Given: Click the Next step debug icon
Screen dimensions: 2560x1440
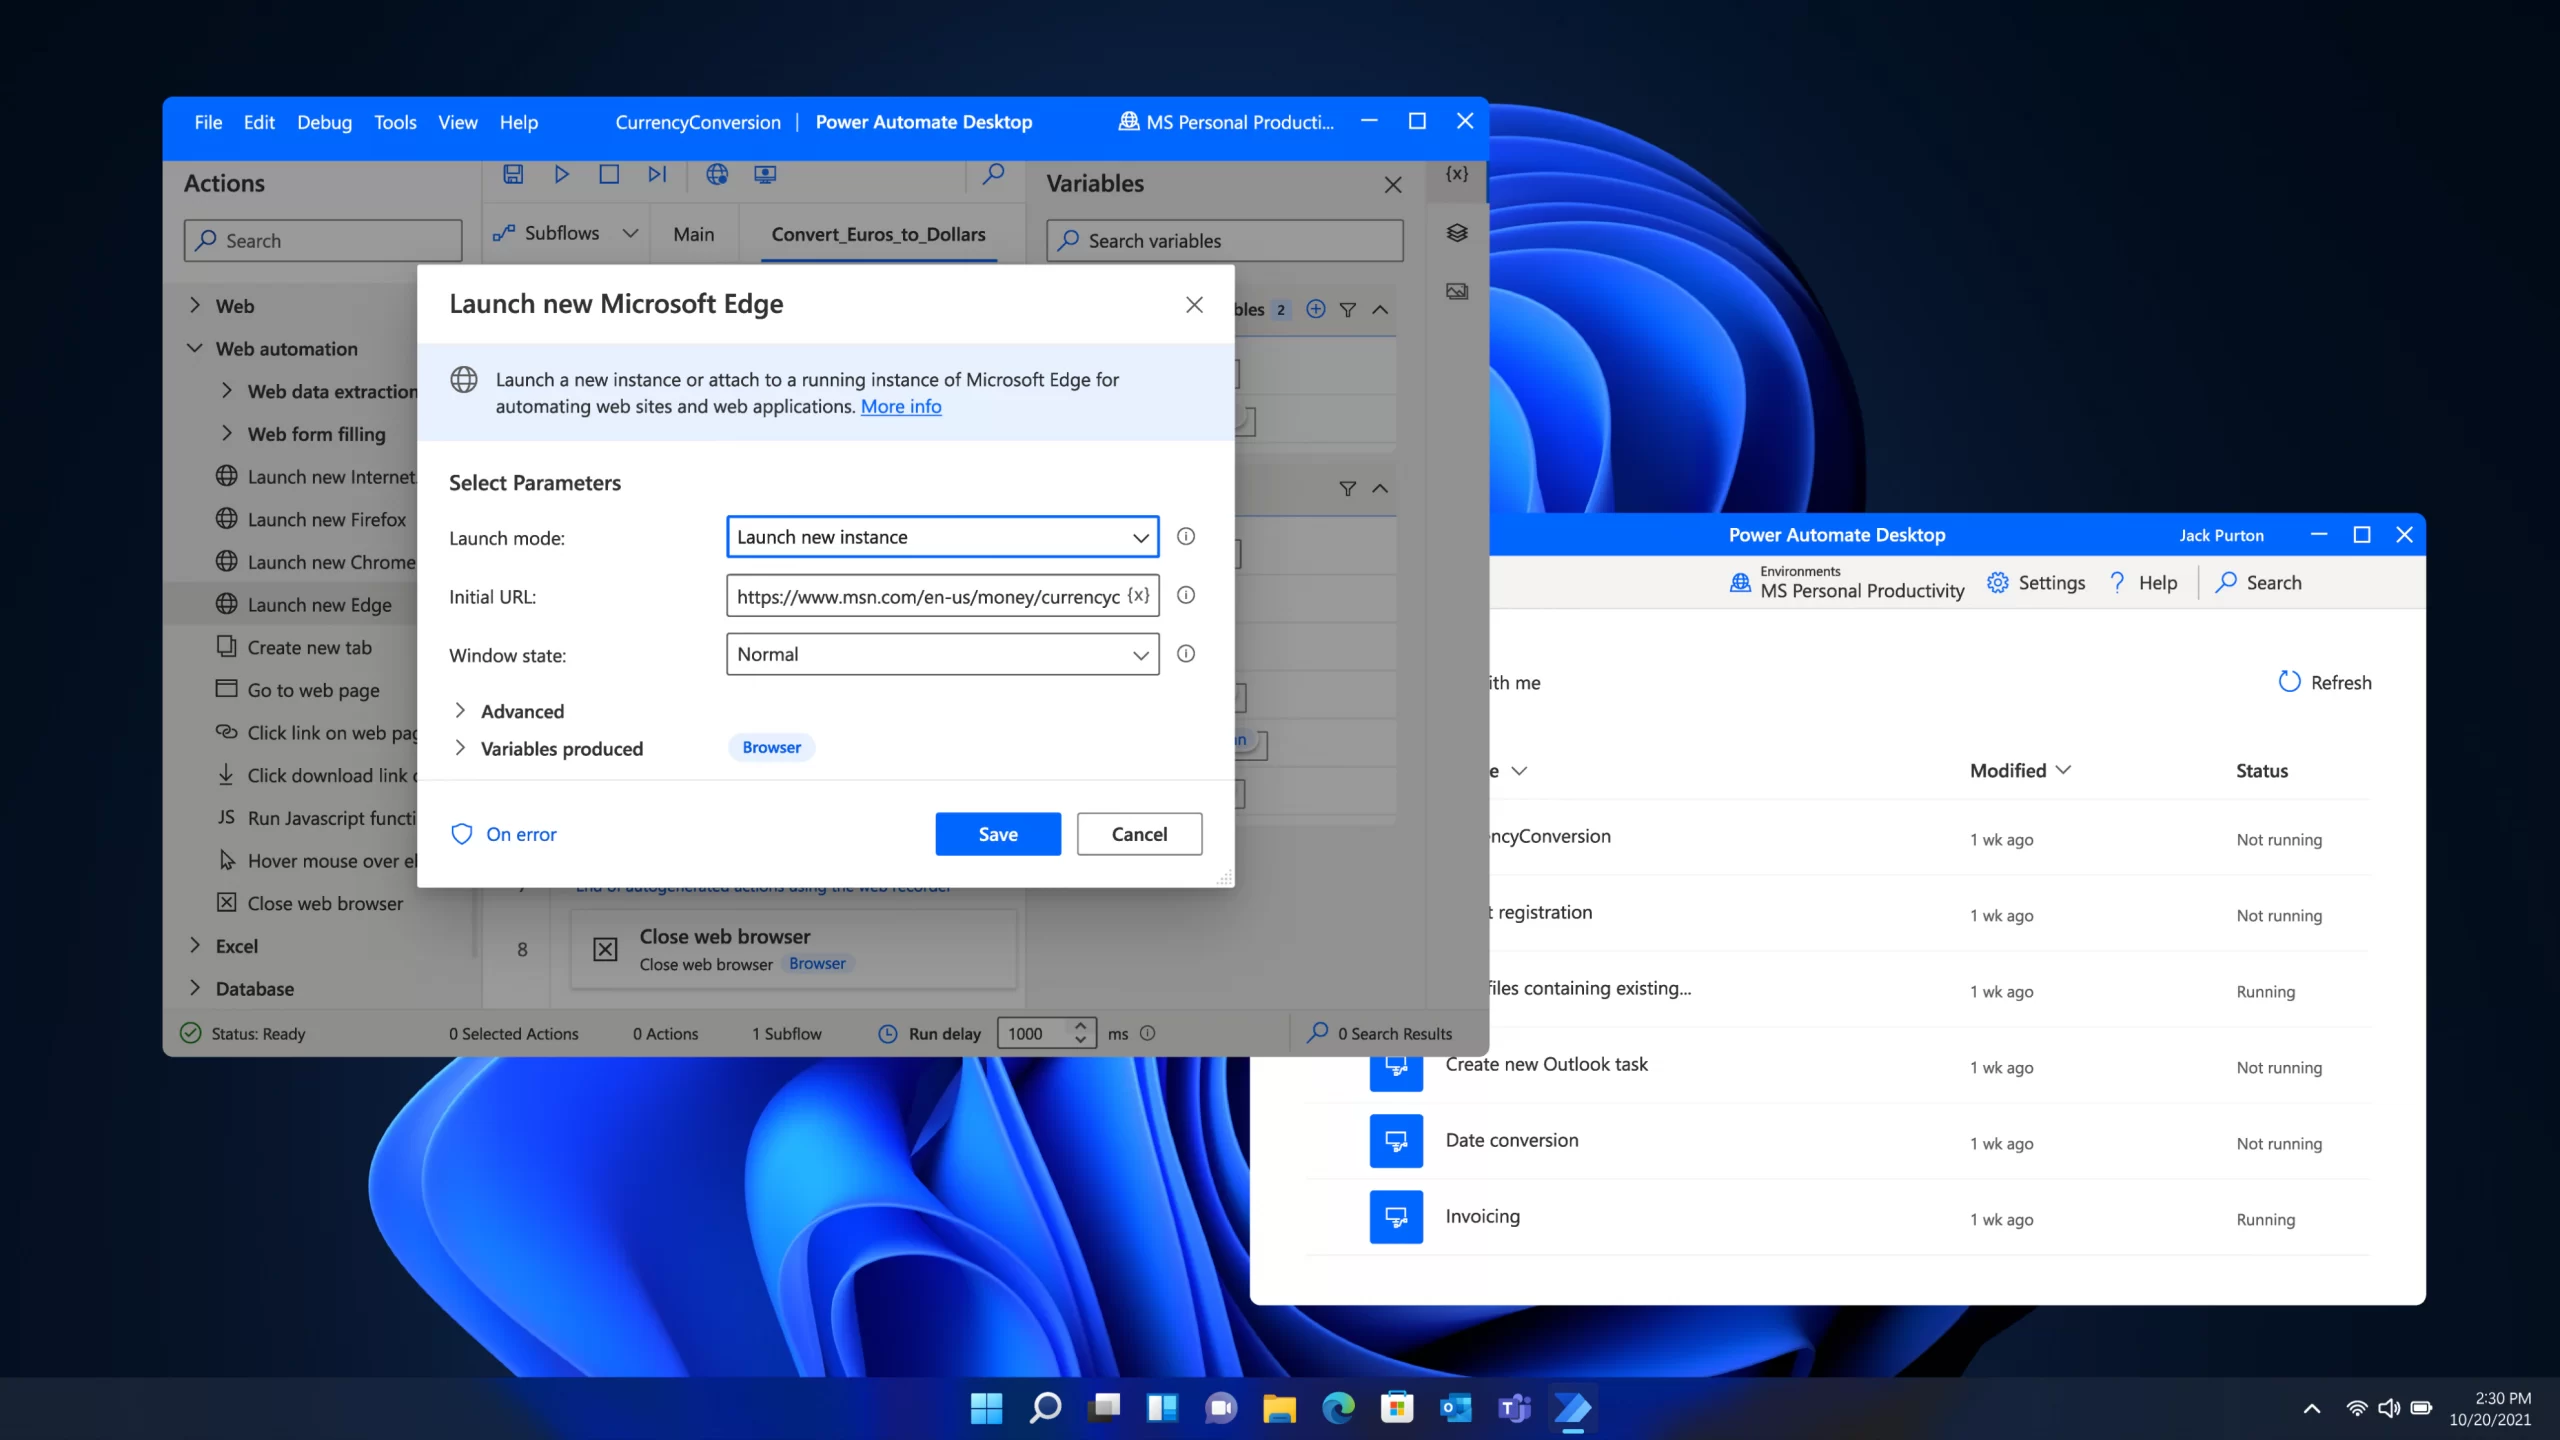Looking at the screenshot, I should (x=658, y=174).
